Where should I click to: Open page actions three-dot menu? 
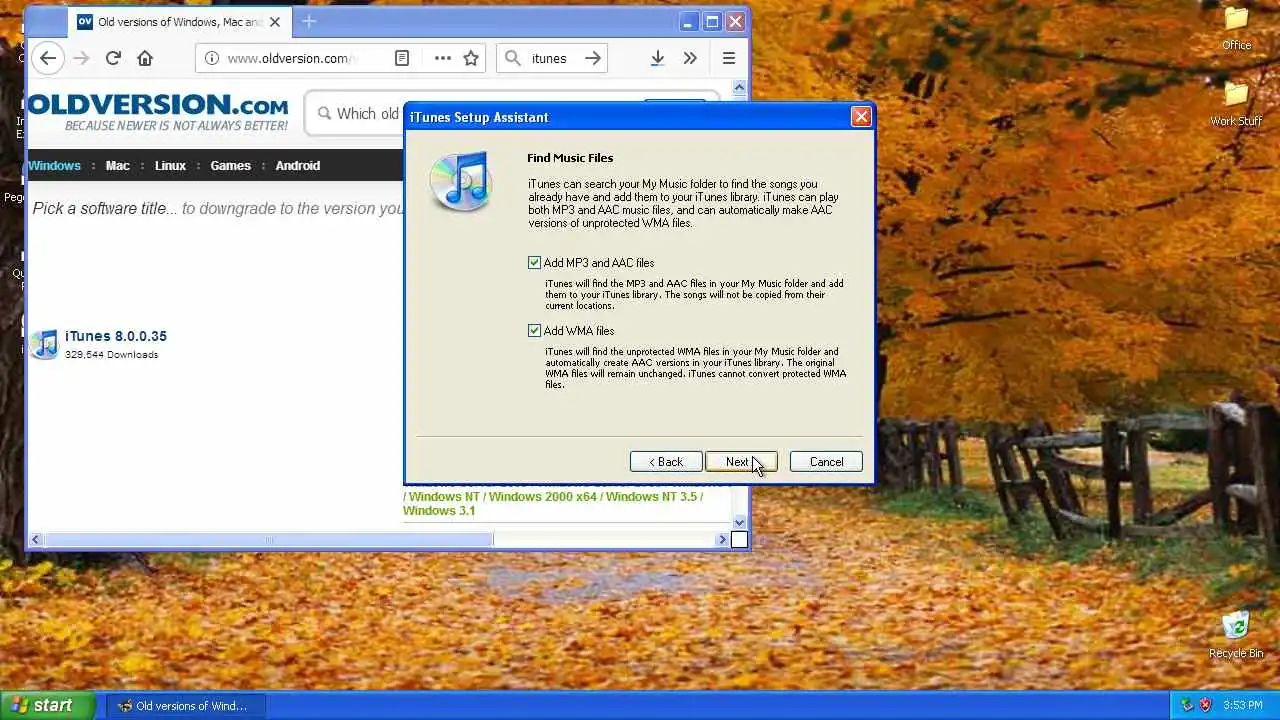pos(443,58)
